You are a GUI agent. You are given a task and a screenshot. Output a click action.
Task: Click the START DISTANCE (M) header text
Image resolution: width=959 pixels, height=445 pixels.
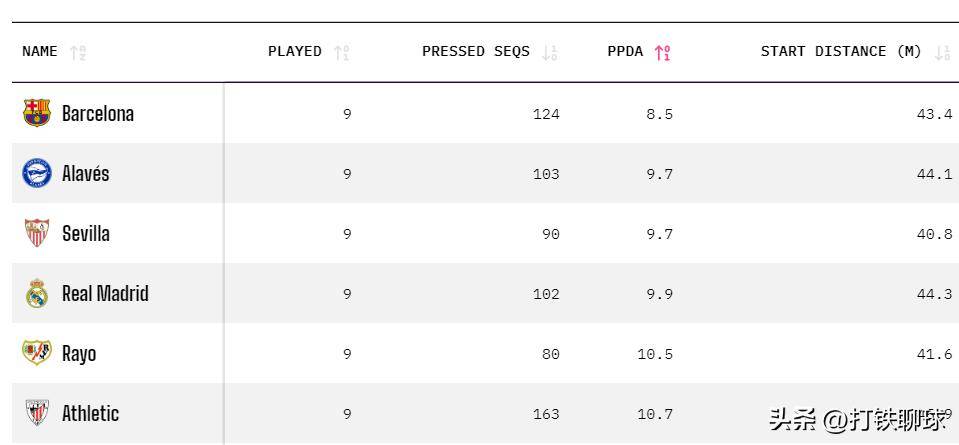(x=840, y=51)
